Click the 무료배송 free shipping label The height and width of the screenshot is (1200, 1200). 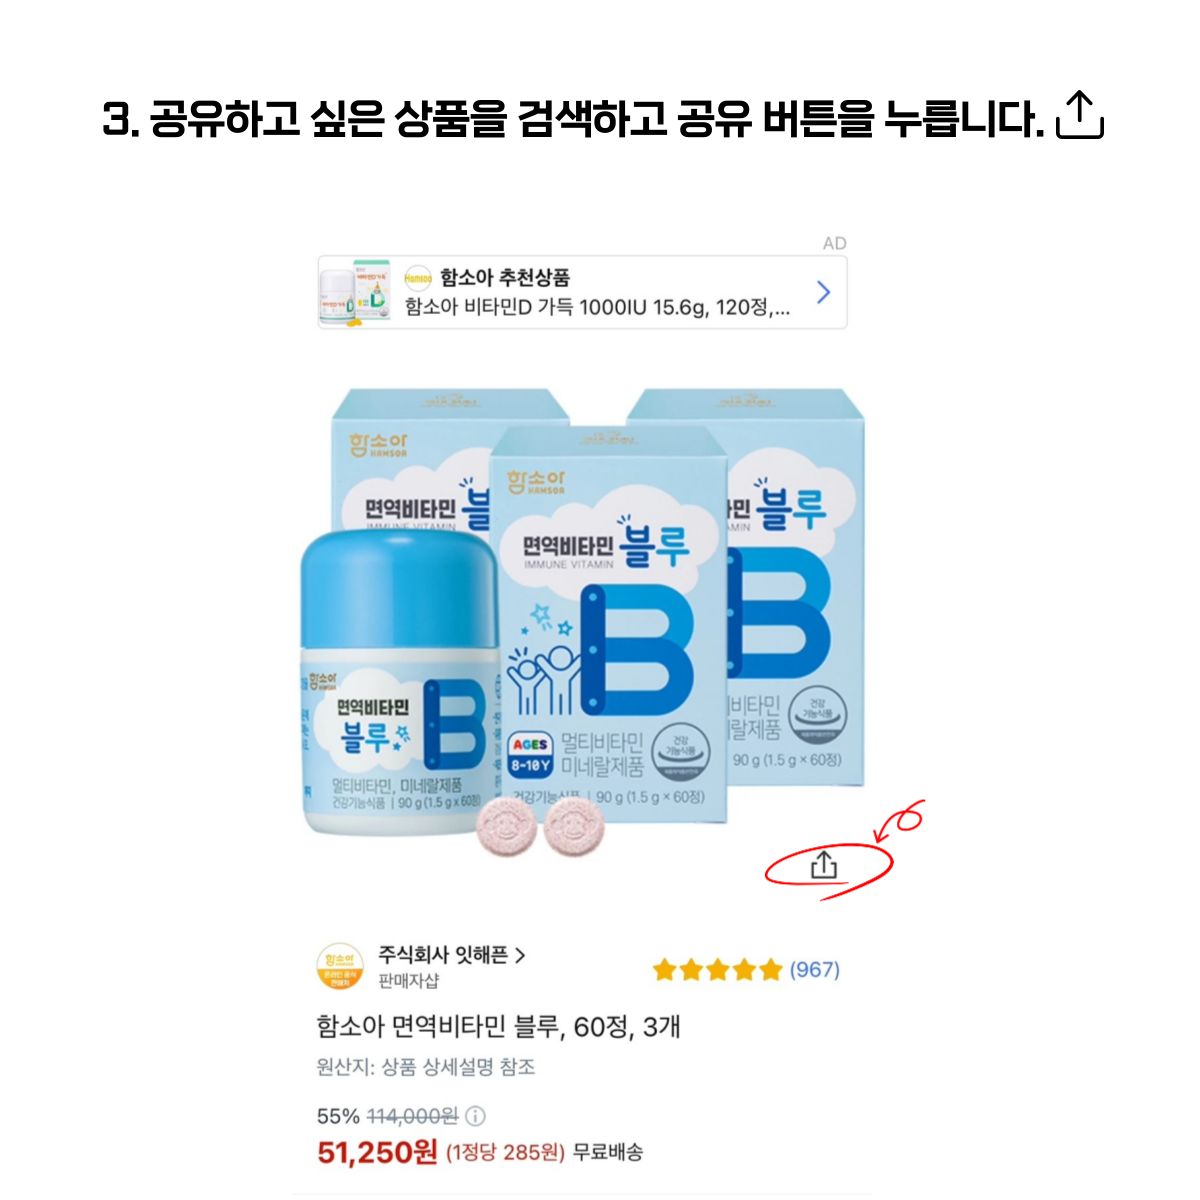coord(608,1153)
